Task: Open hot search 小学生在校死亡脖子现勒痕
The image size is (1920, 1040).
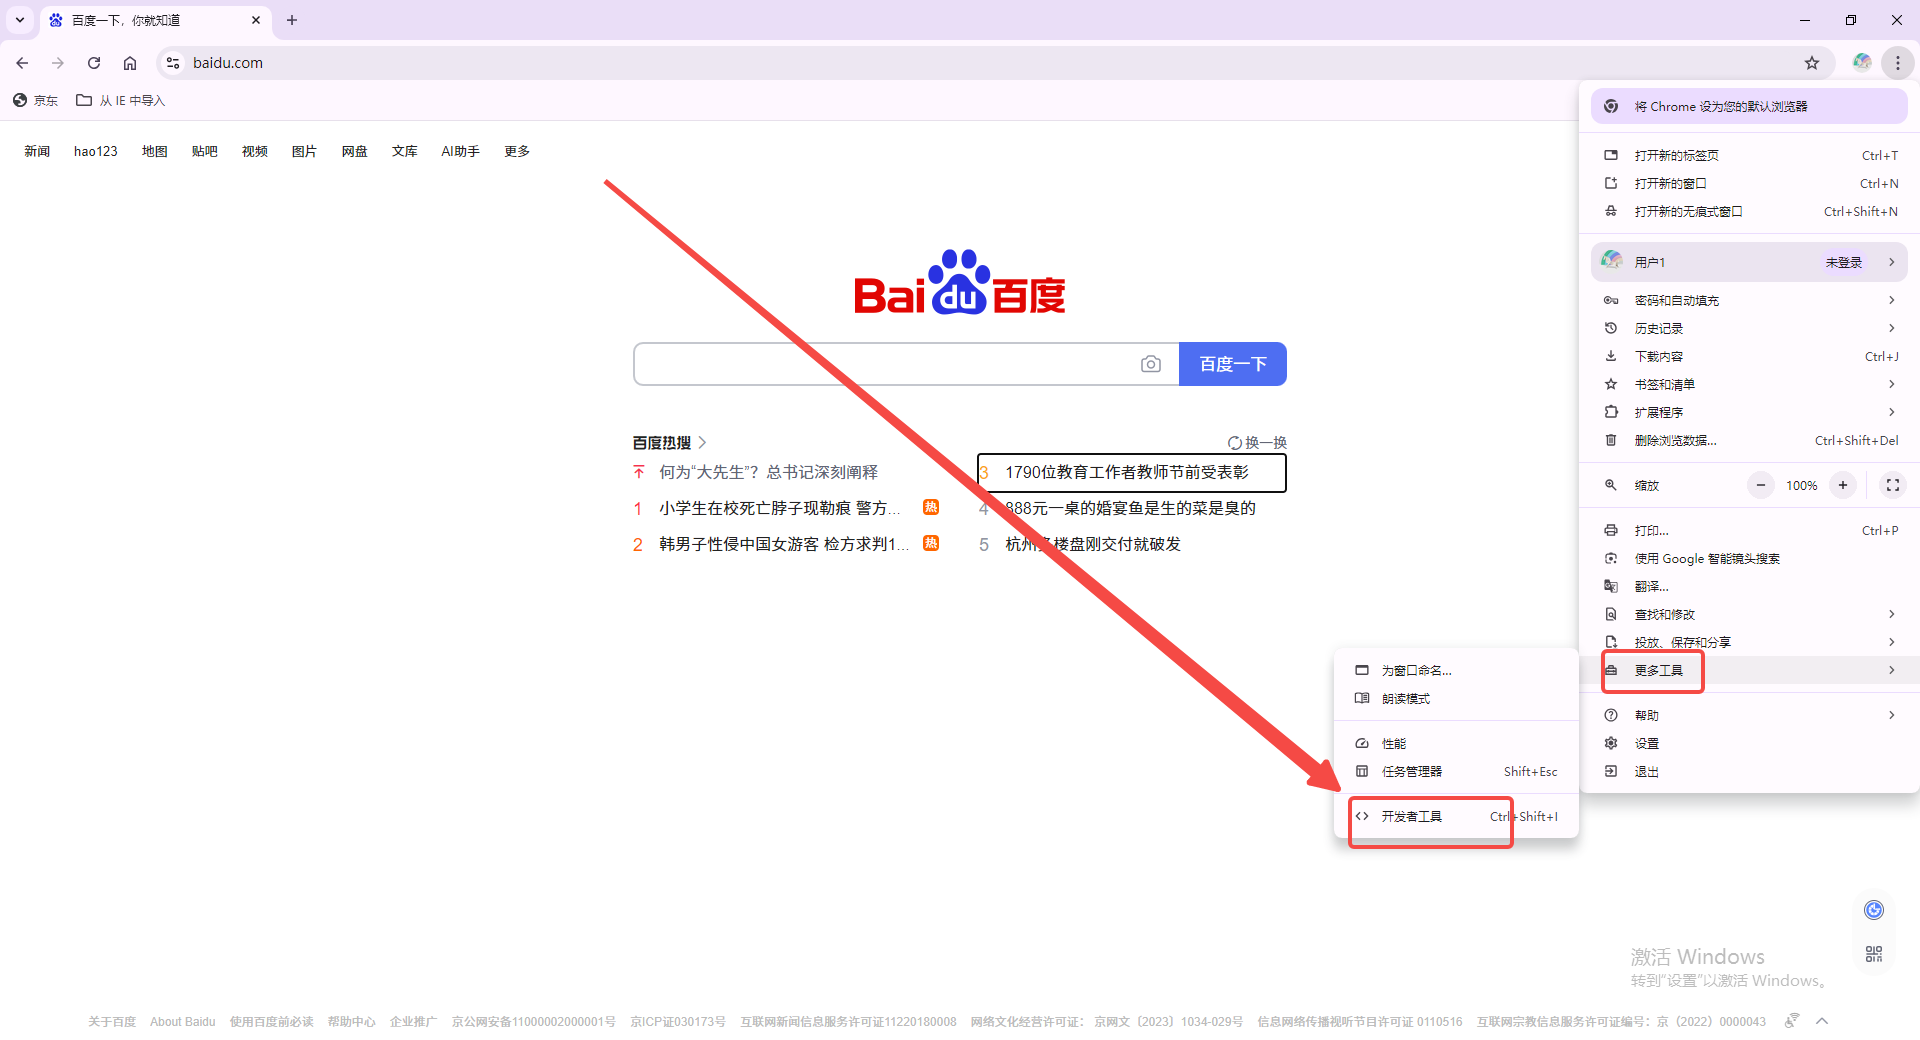Action: pyautogui.click(x=780, y=508)
